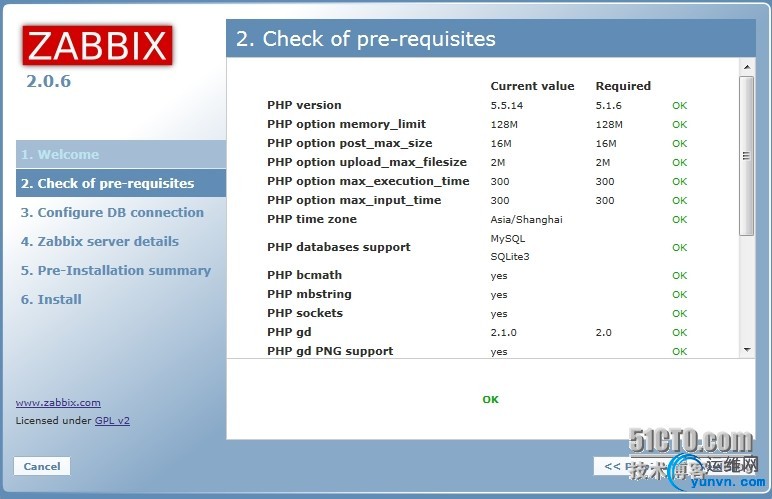Viewport: 772px width, 499px height.
Task: Click the PHP gd current value 2.1.0
Action: coord(503,333)
